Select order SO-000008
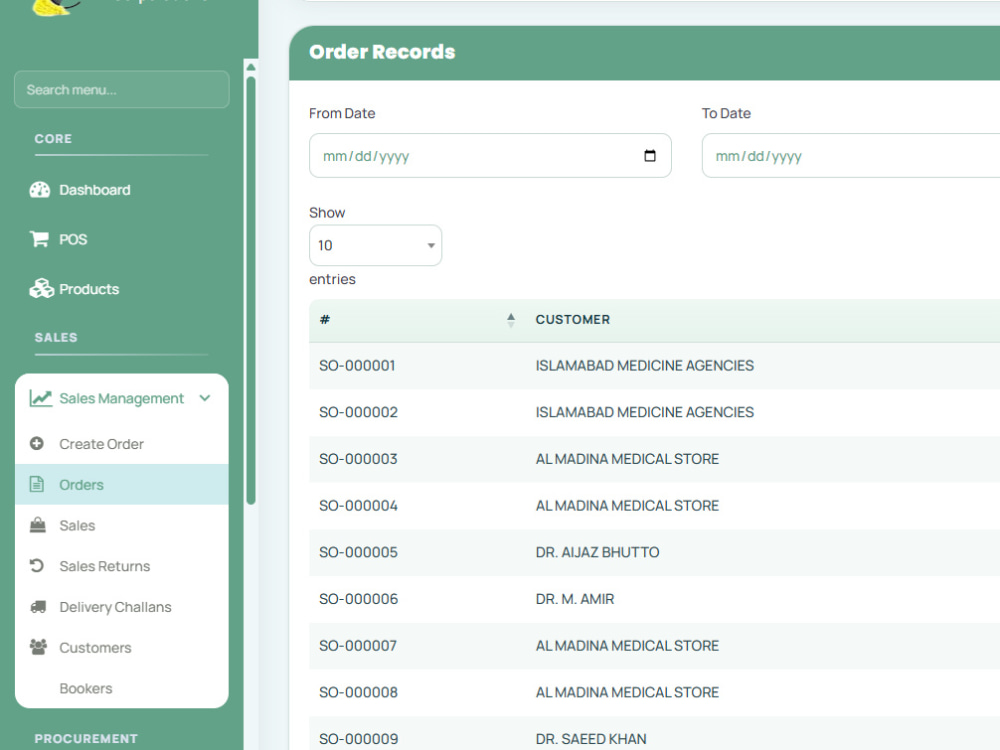 (x=358, y=692)
